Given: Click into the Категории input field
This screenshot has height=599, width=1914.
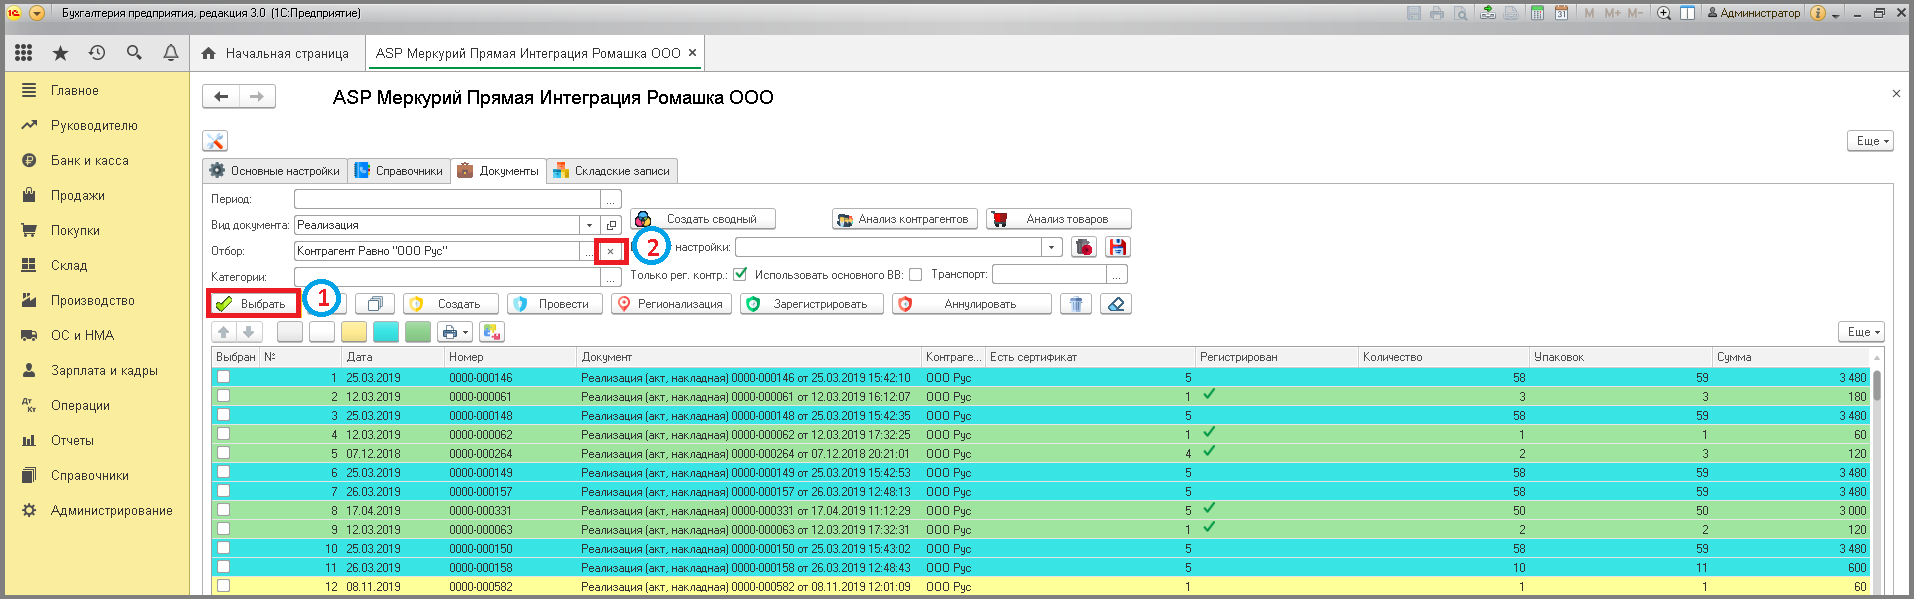Looking at the screenshot, I should 447,277.
